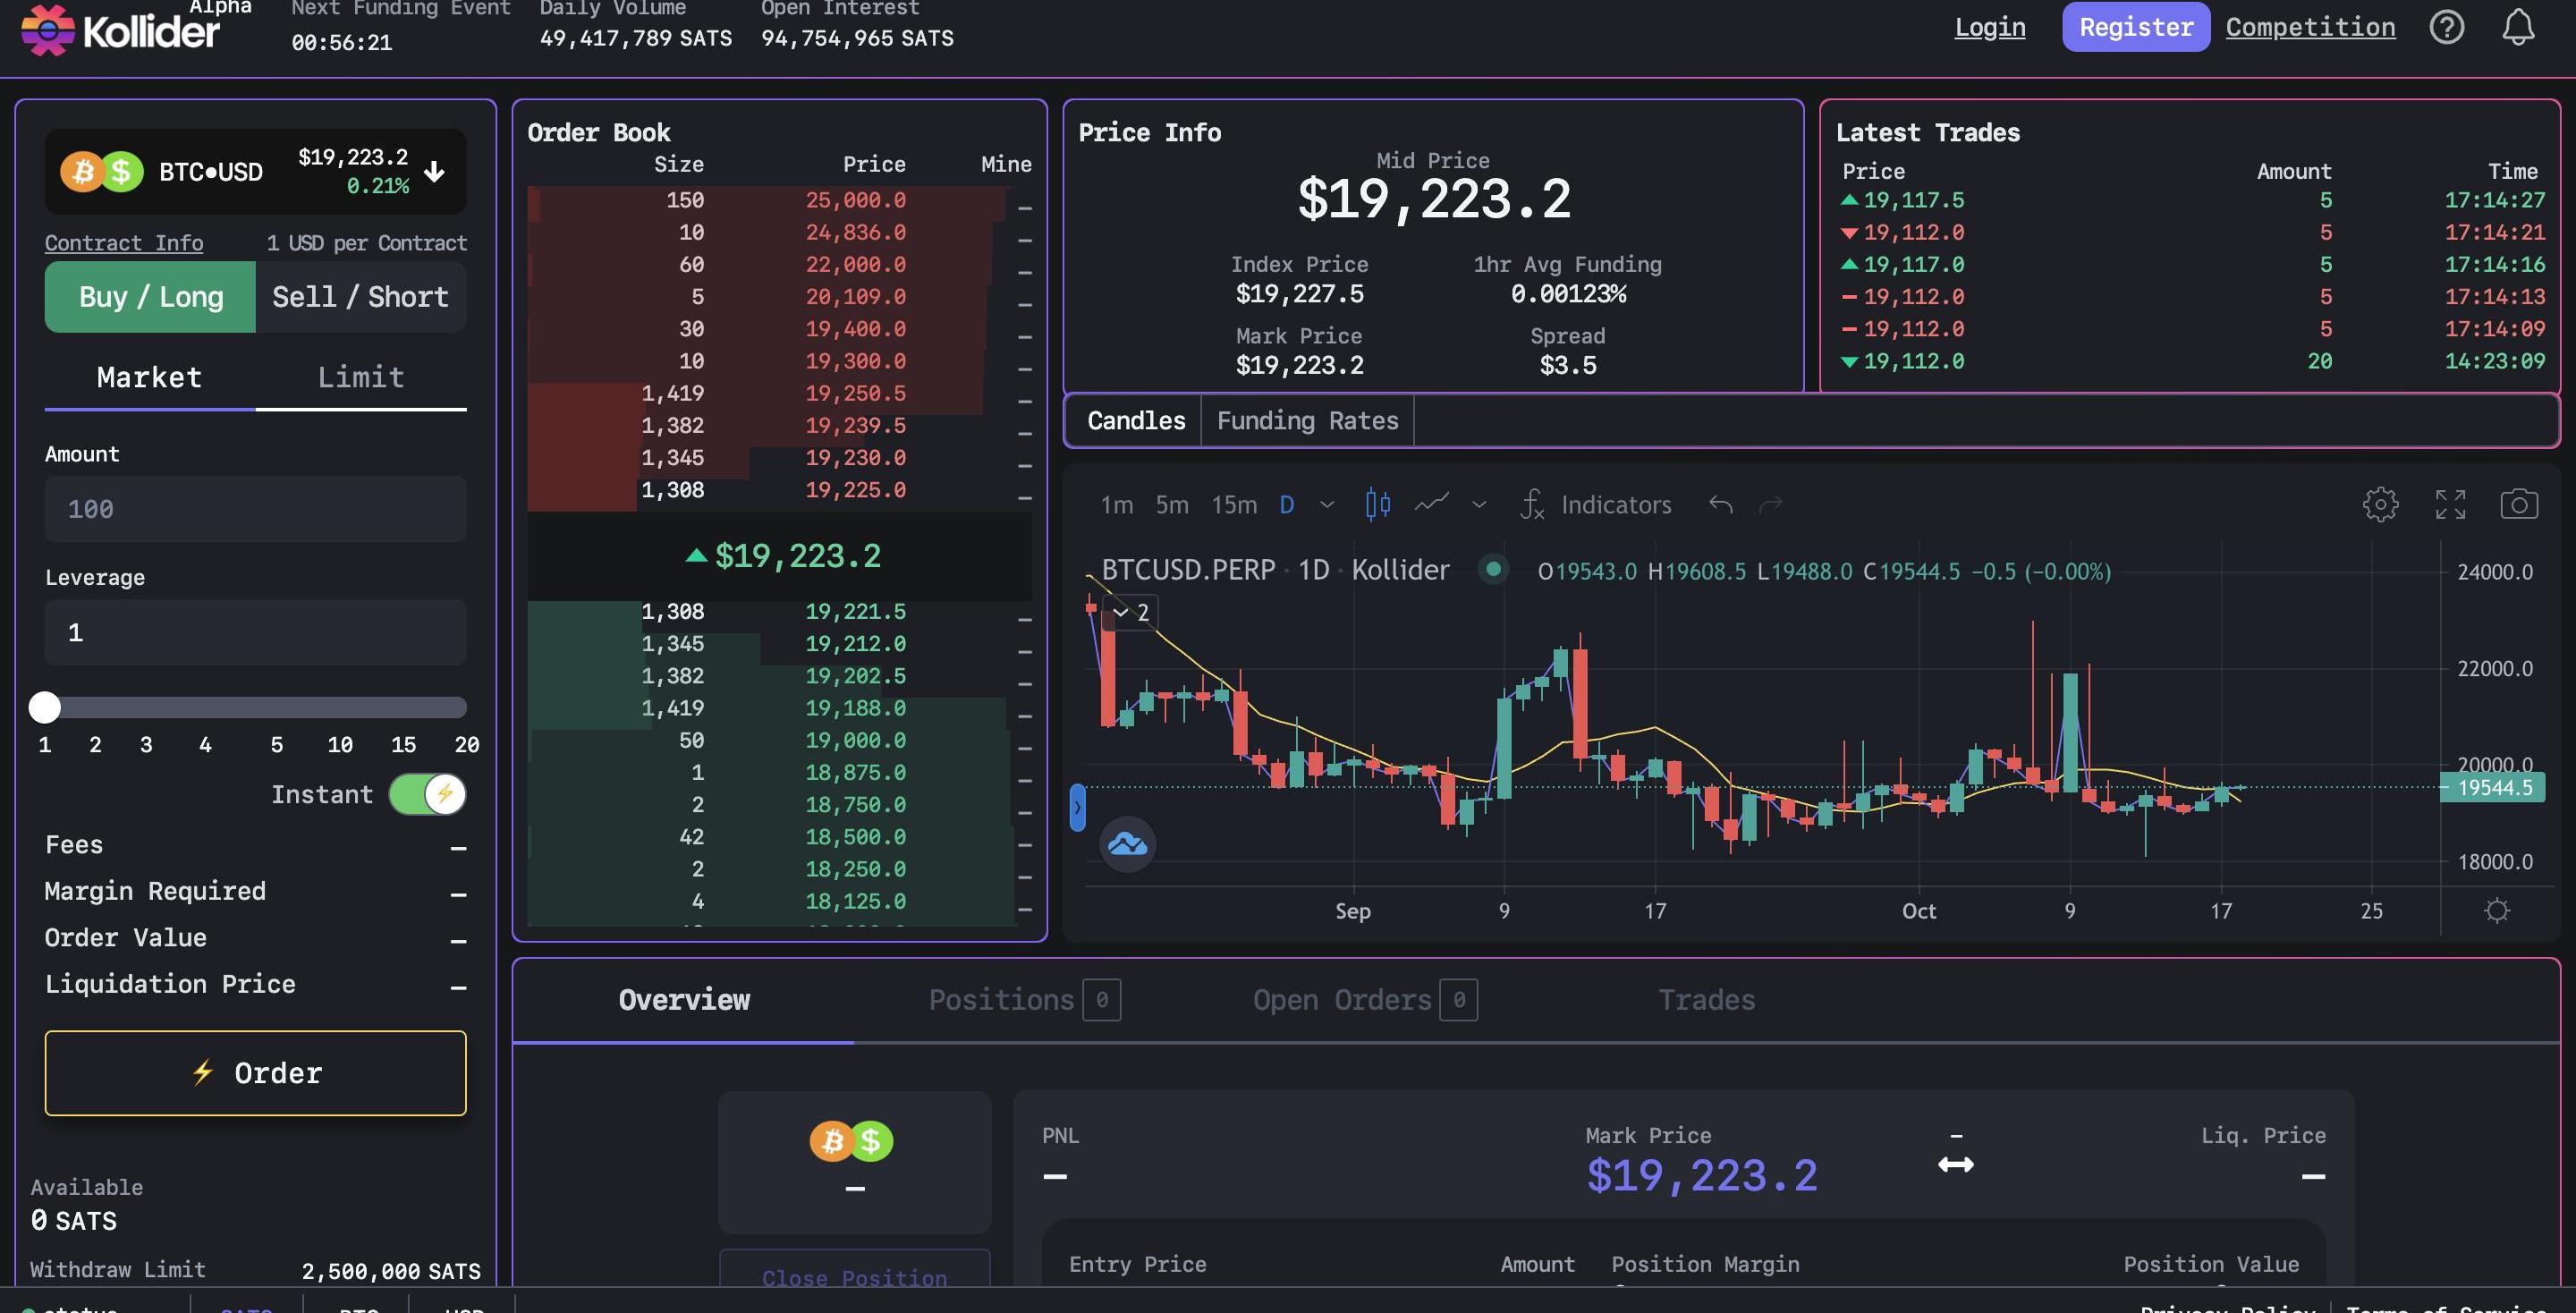Switch to the Funding Rates tab
The image size is (2576, 1313).
click(1307, 421)
